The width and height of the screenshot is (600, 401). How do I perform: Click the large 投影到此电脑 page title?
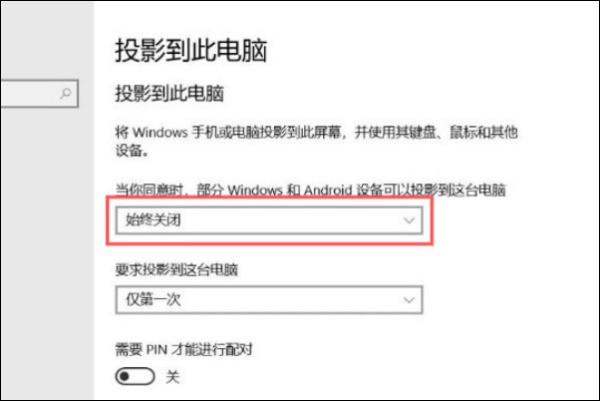tap(191, 51)
